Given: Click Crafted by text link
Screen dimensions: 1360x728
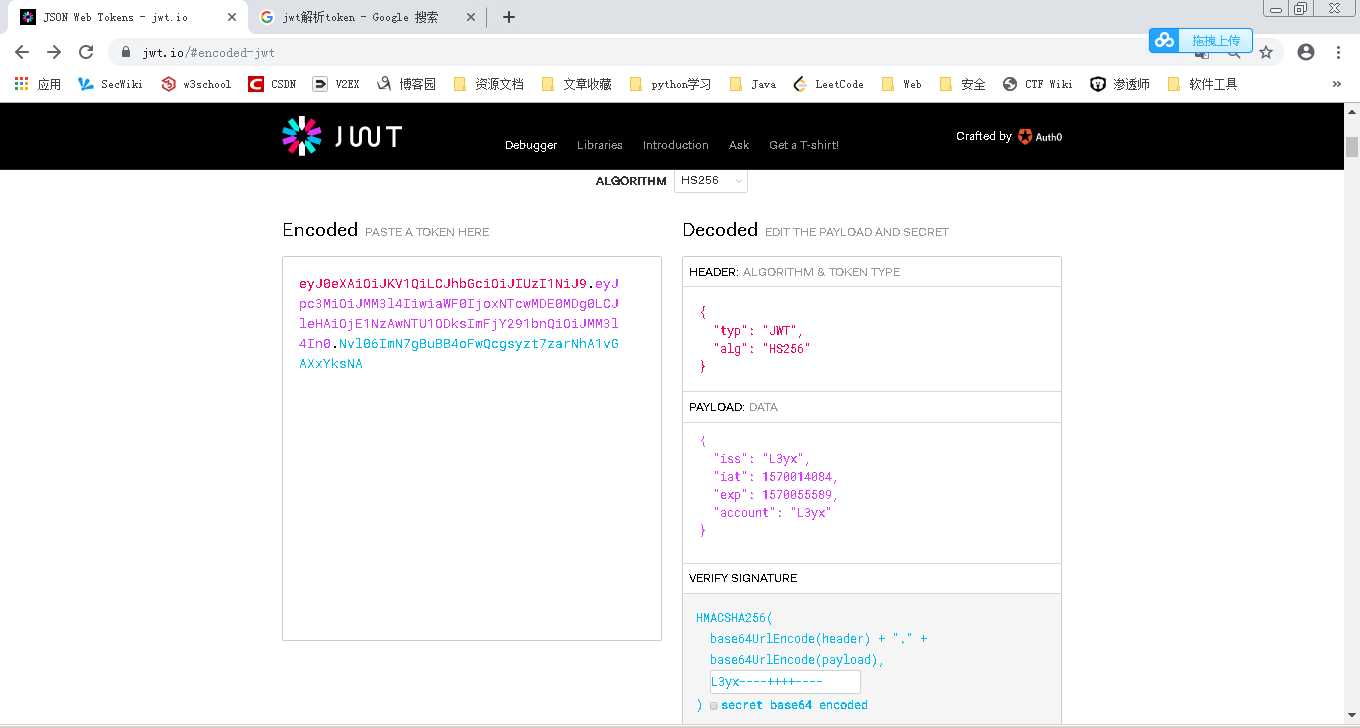Looking at the screenshot, I should [x=984, y=136].
